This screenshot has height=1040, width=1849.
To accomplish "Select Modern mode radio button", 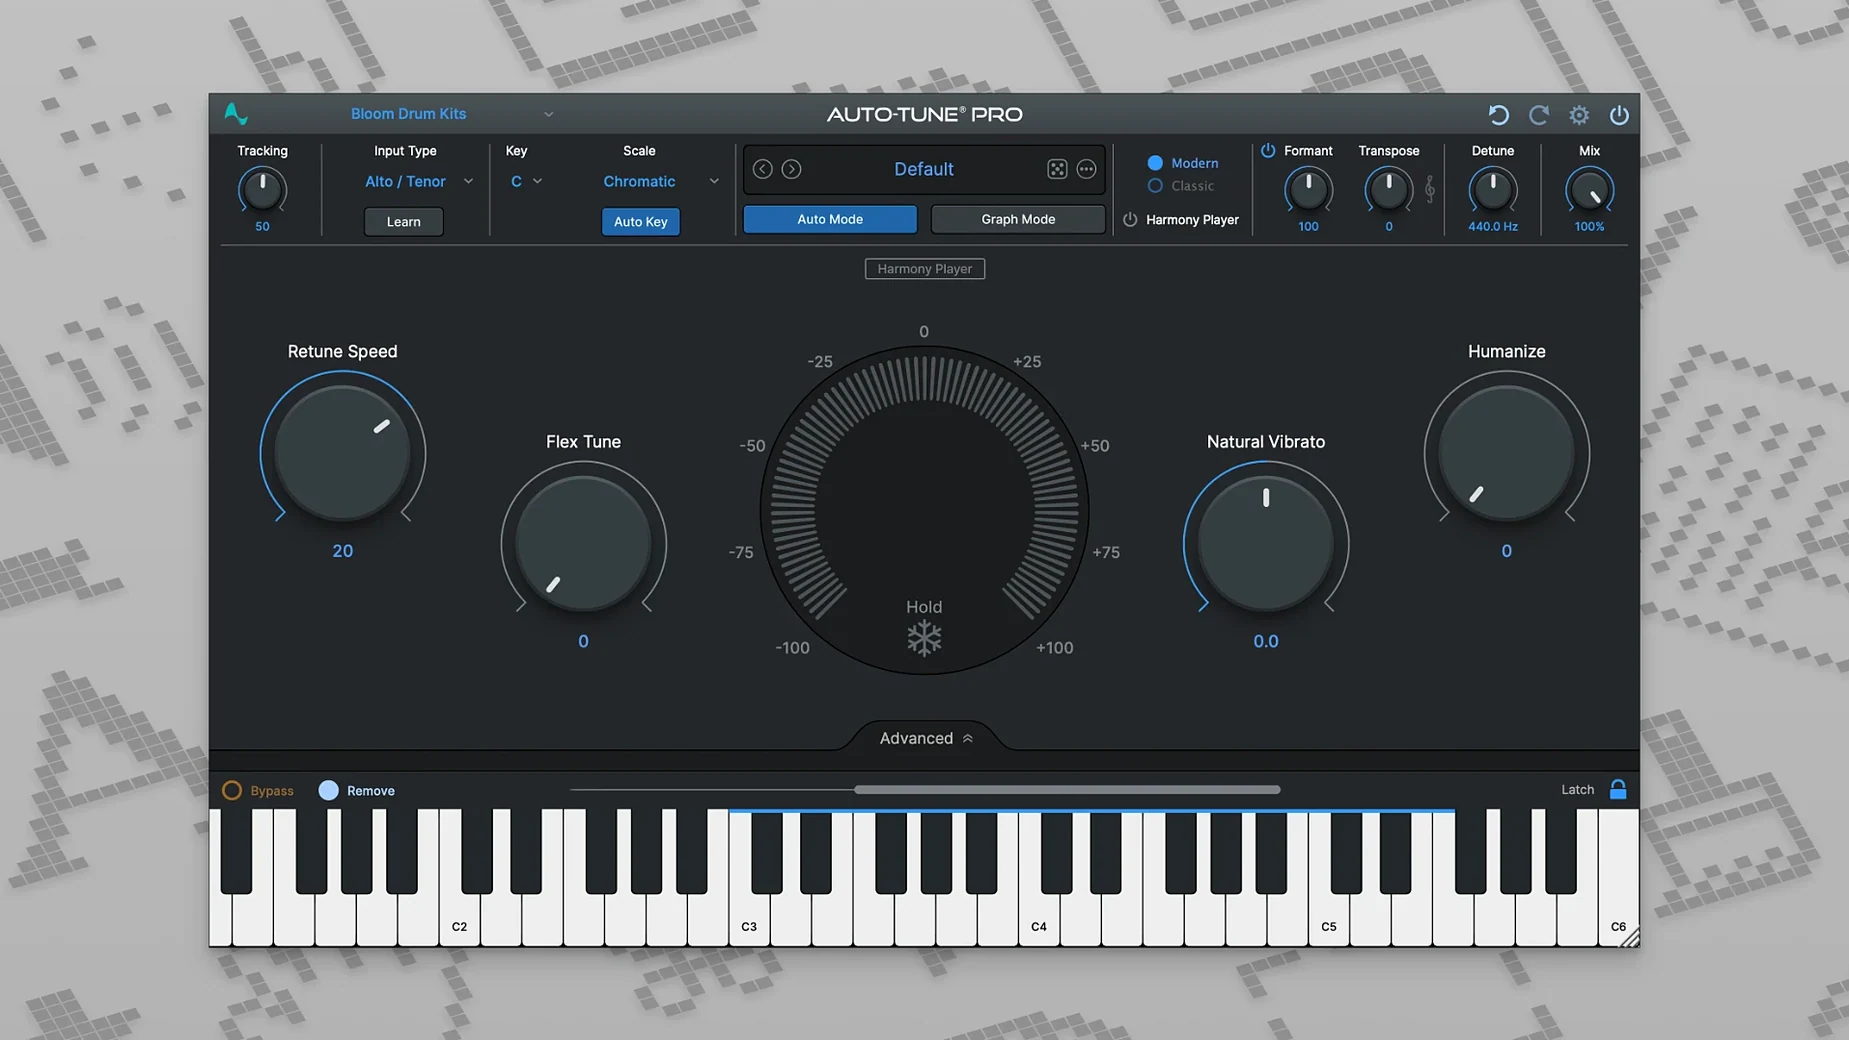I will pos(1155,162).
